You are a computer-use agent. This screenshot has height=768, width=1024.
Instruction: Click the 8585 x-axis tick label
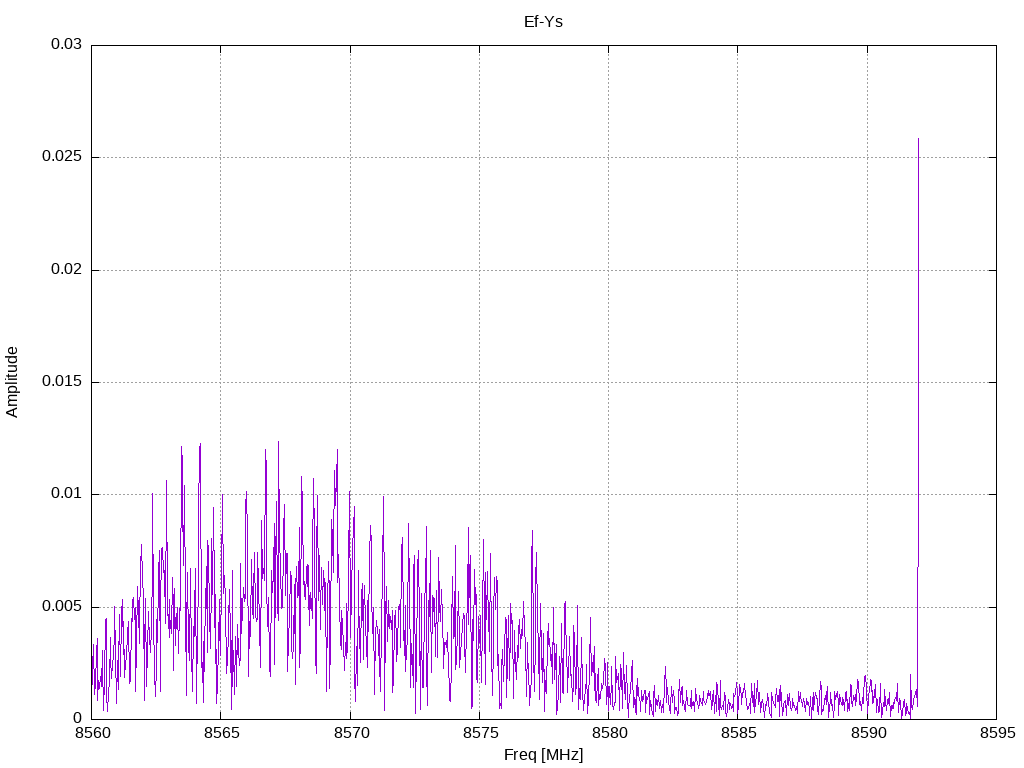click(x=739, y=733)
